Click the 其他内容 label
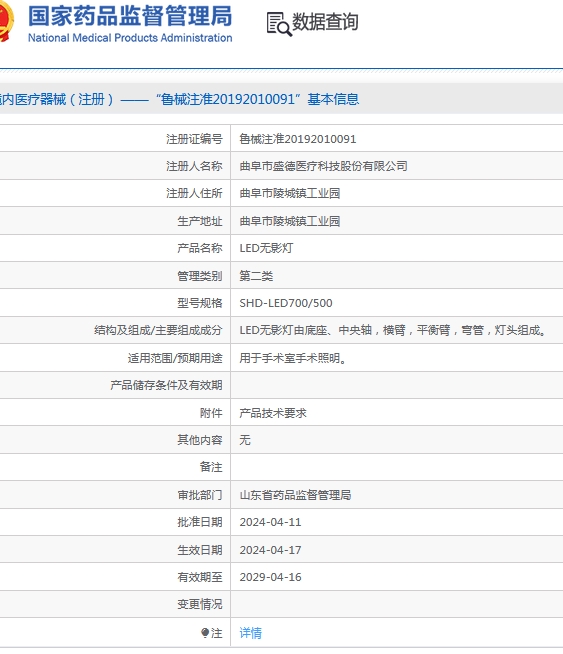The image size is (563, 654). pyautogui.click(x=200, y=440)
